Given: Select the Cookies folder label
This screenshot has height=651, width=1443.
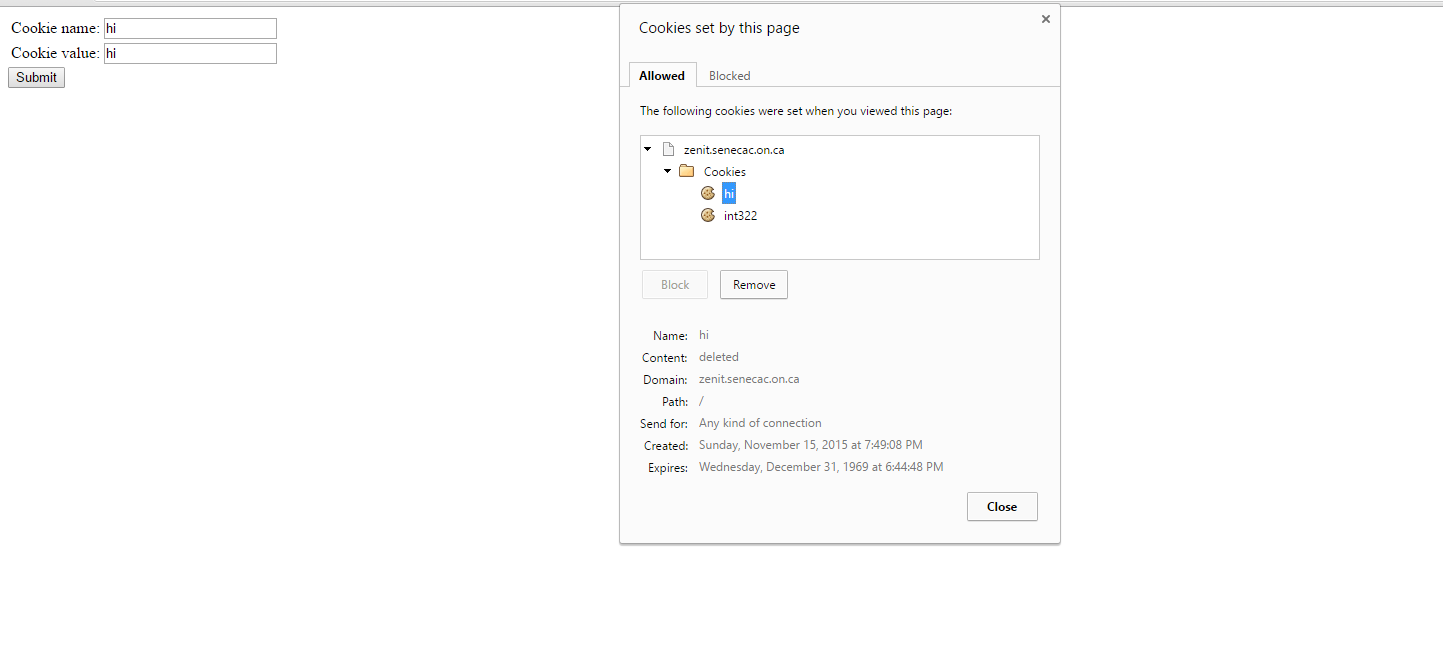Looking at the screenshot, I should [x=725, y=172].
